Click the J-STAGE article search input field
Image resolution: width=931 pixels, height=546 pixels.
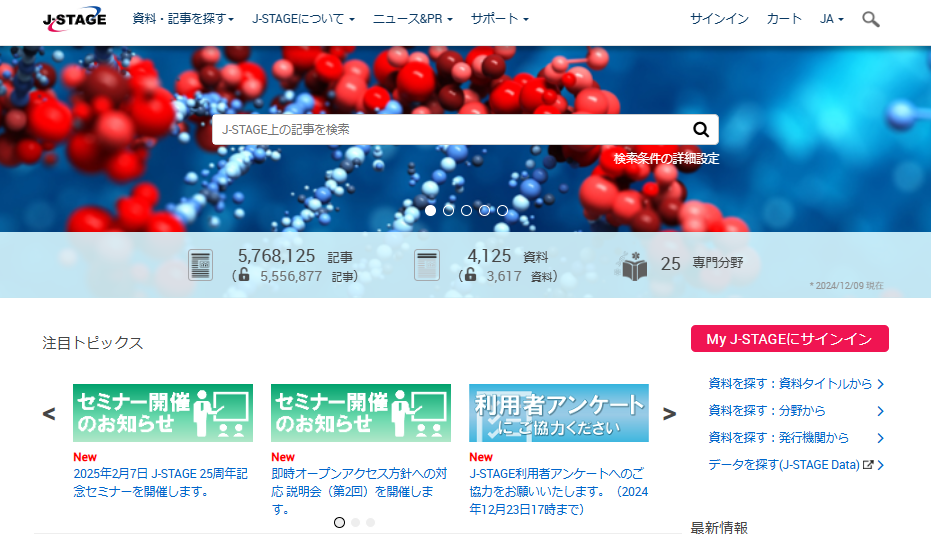tap(450, 129)
